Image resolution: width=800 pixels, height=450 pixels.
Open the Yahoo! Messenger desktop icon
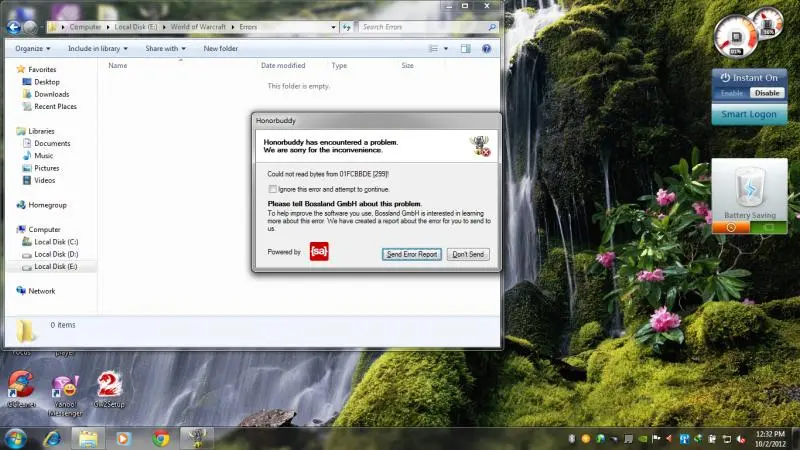point(66,385)
